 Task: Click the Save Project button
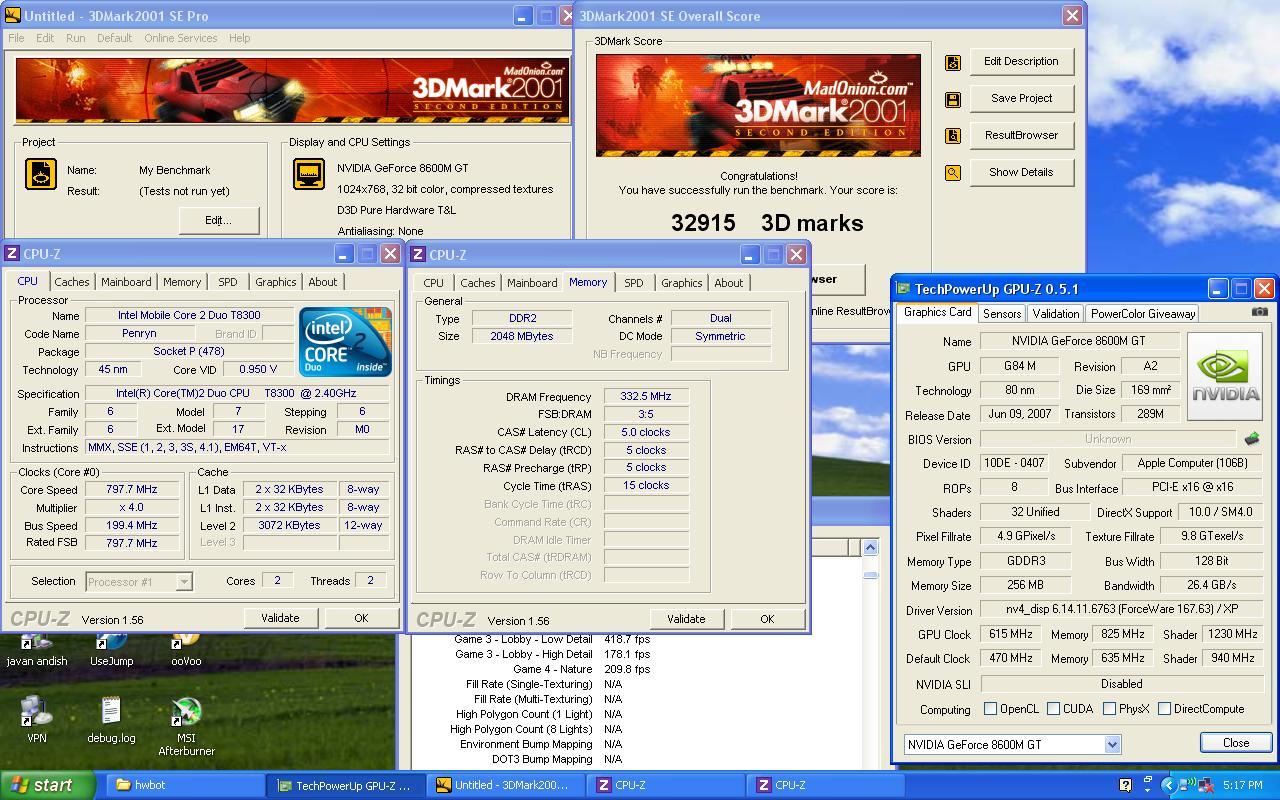1021,98
